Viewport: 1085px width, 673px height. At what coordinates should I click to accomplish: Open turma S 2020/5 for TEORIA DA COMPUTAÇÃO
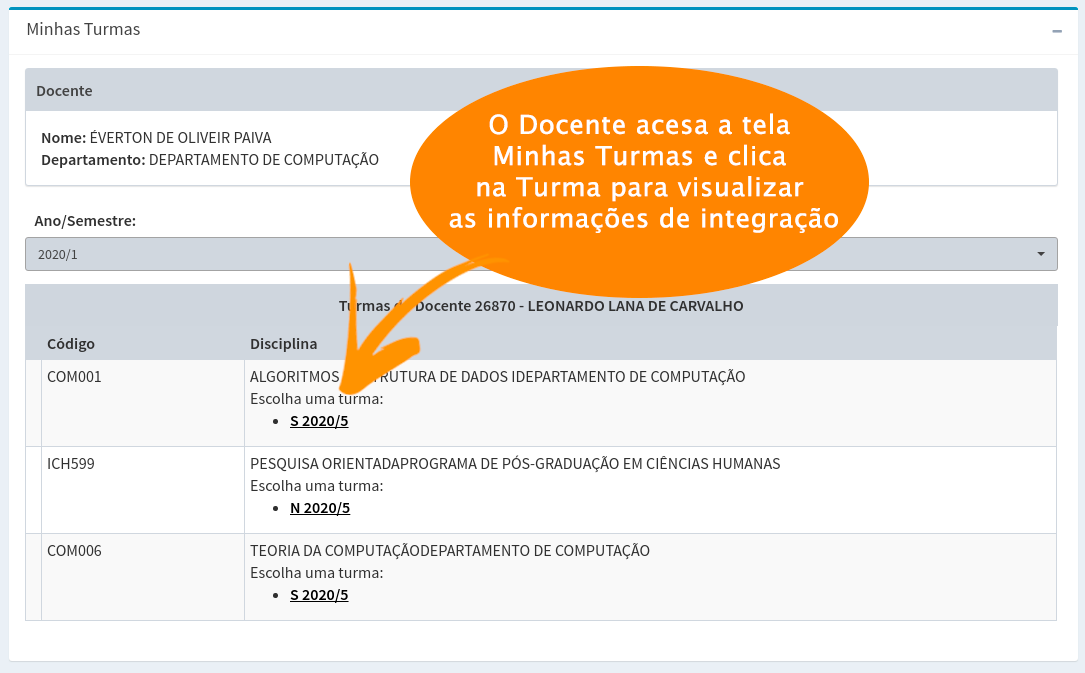pyautogui.click(x=319, y=593)
